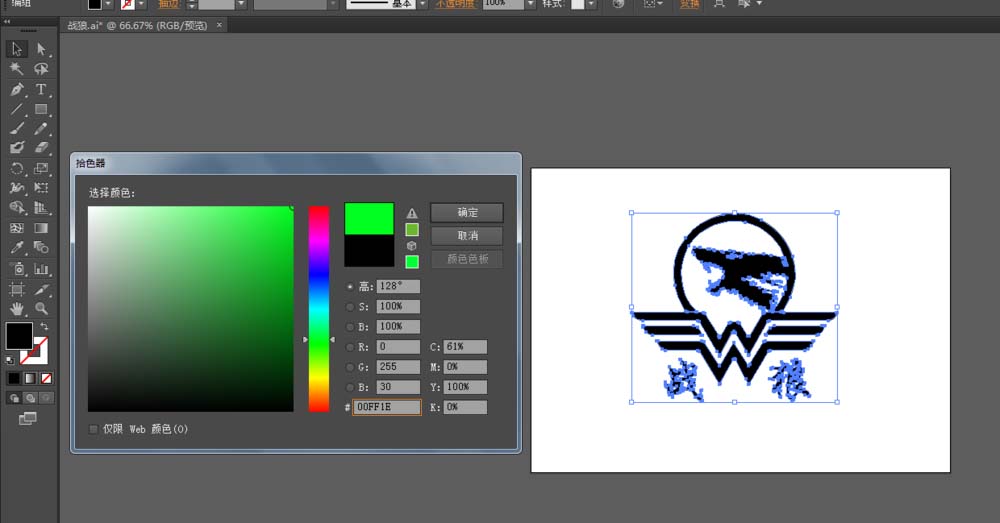Select the Rectangle tool

[41, 109]
